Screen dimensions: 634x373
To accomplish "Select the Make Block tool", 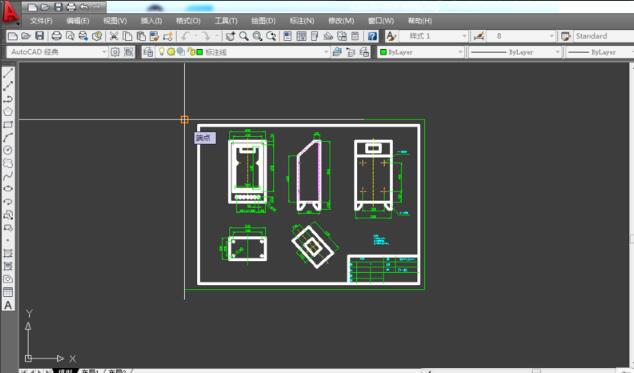I will [x=8, y=228].
